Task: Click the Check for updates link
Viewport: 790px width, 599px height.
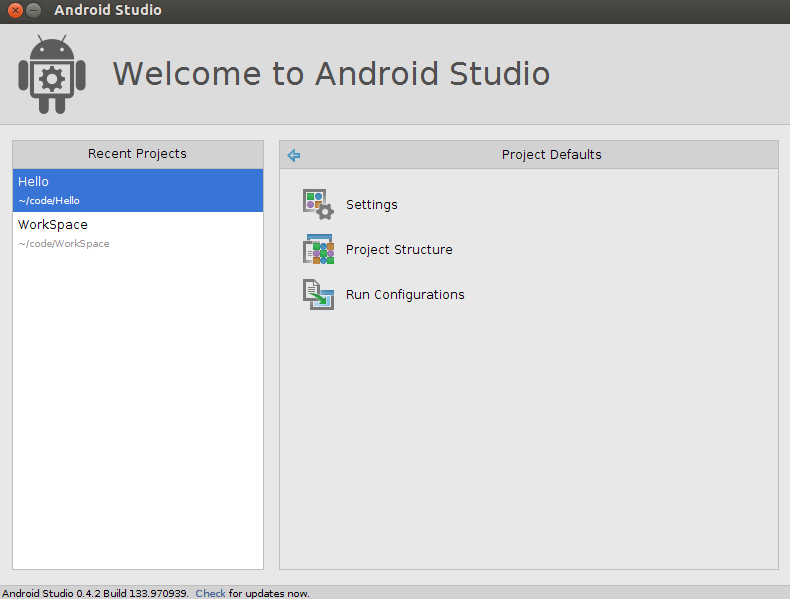Action: tap(210, 593)
